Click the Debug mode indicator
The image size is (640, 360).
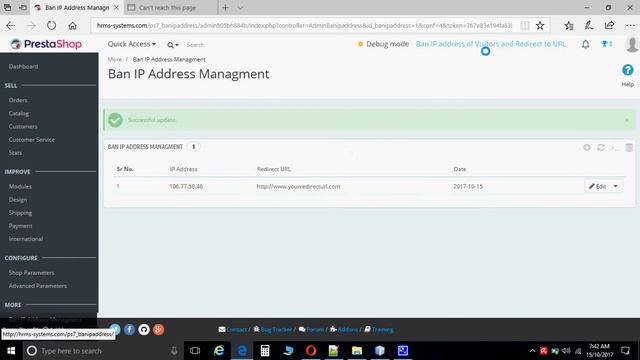click(x=383, y=44)
